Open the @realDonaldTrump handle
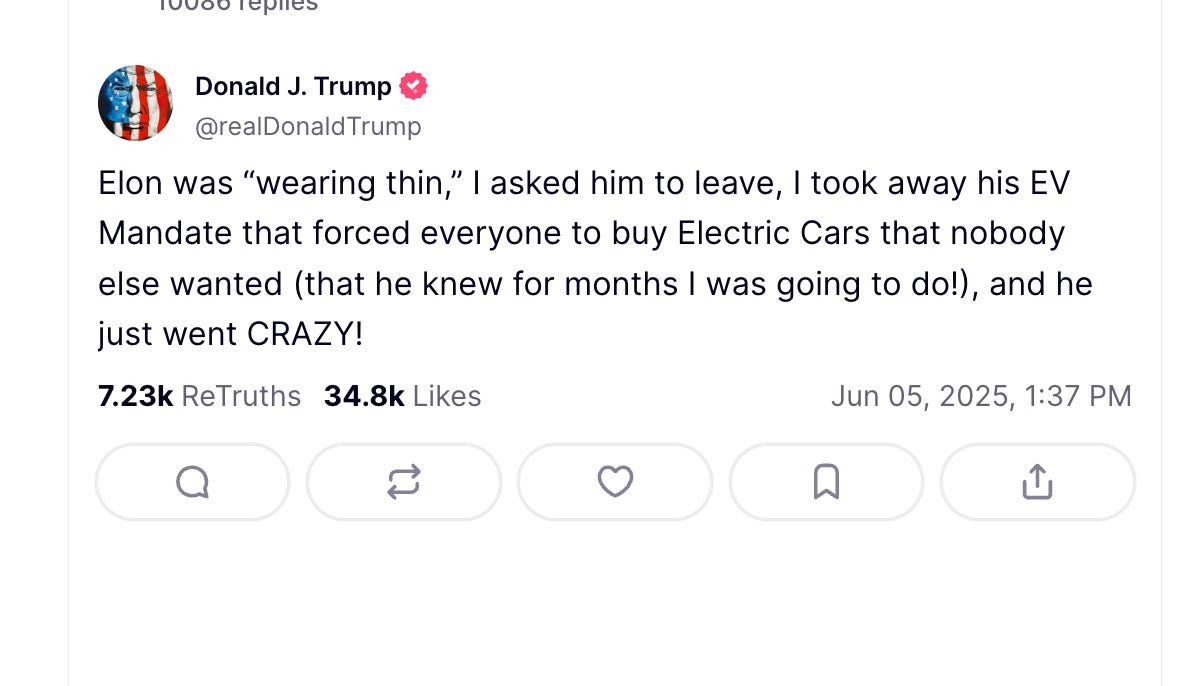The image size is (1198, 686). [x=309, y=126]
